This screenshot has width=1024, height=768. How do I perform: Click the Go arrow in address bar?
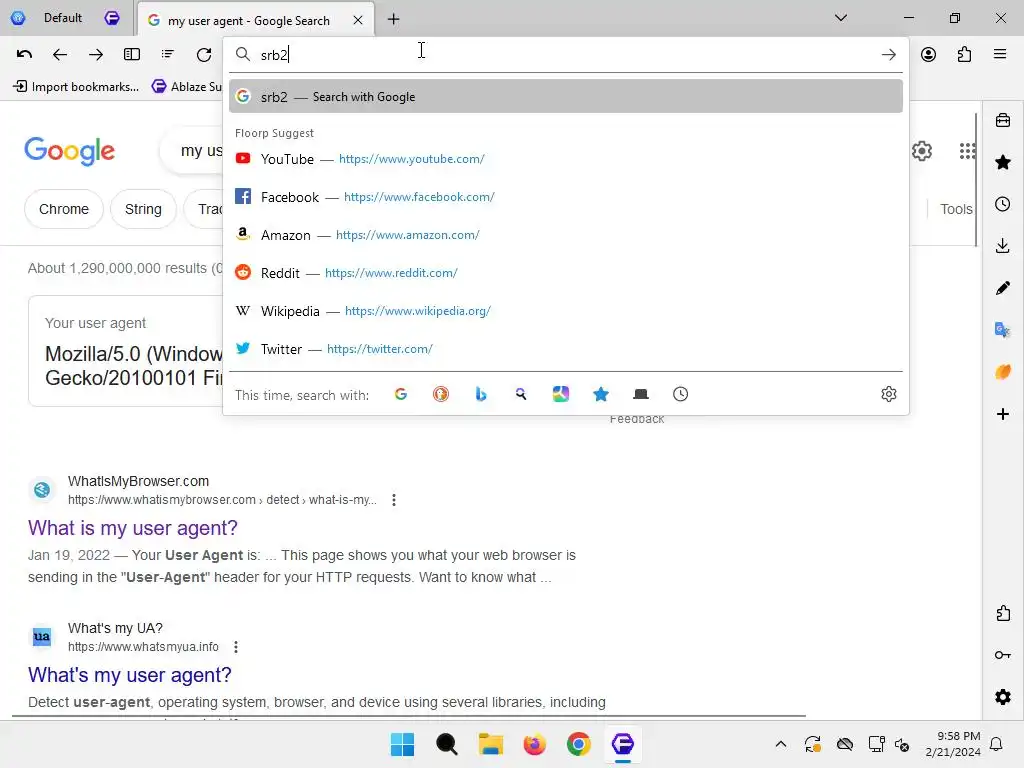pyautogui.click(x=888, y=55)
